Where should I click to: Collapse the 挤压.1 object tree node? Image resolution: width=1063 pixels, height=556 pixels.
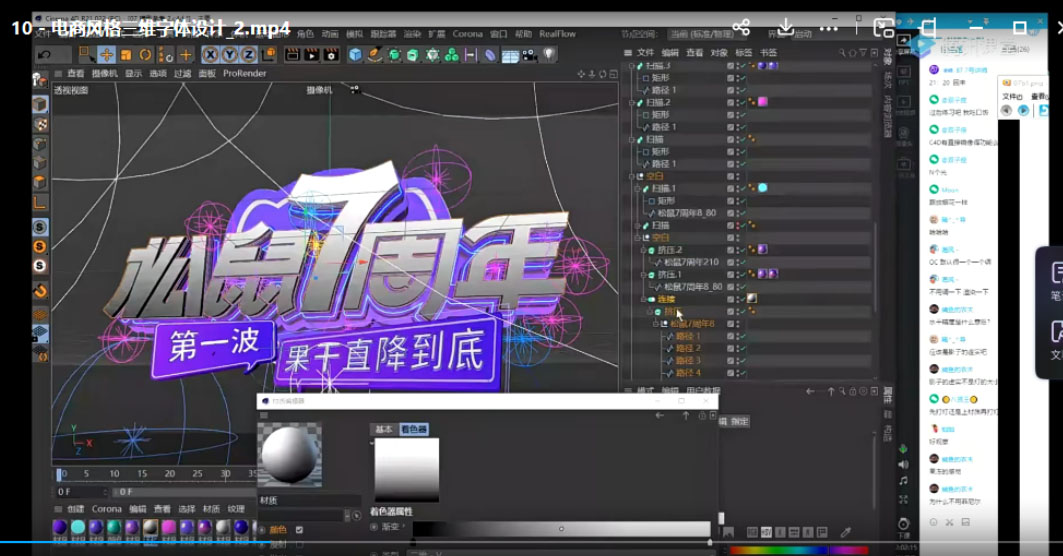643,275
